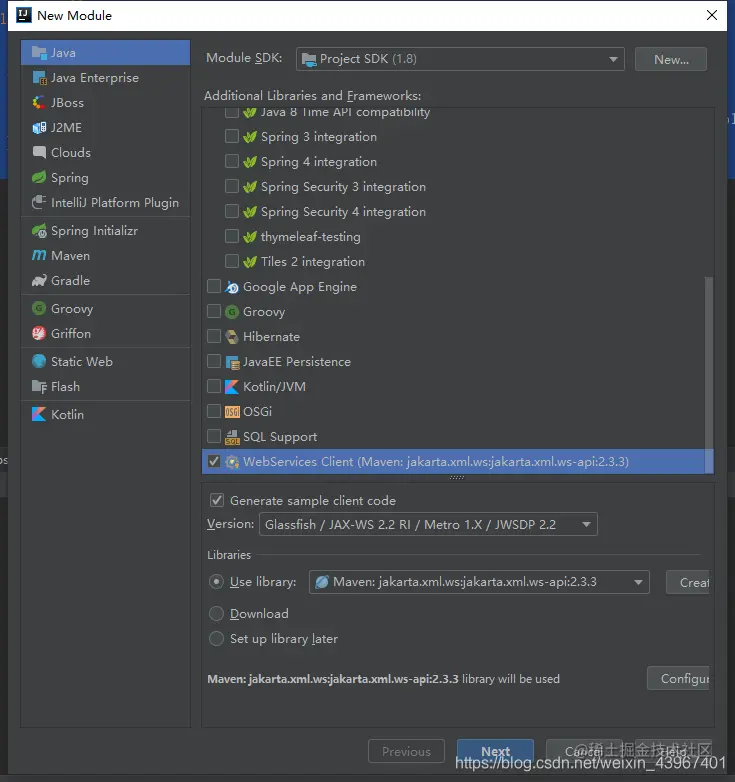Click the Kotlin/JVM framework icon
Screen dimensions: 735x782
click(232, 387)
